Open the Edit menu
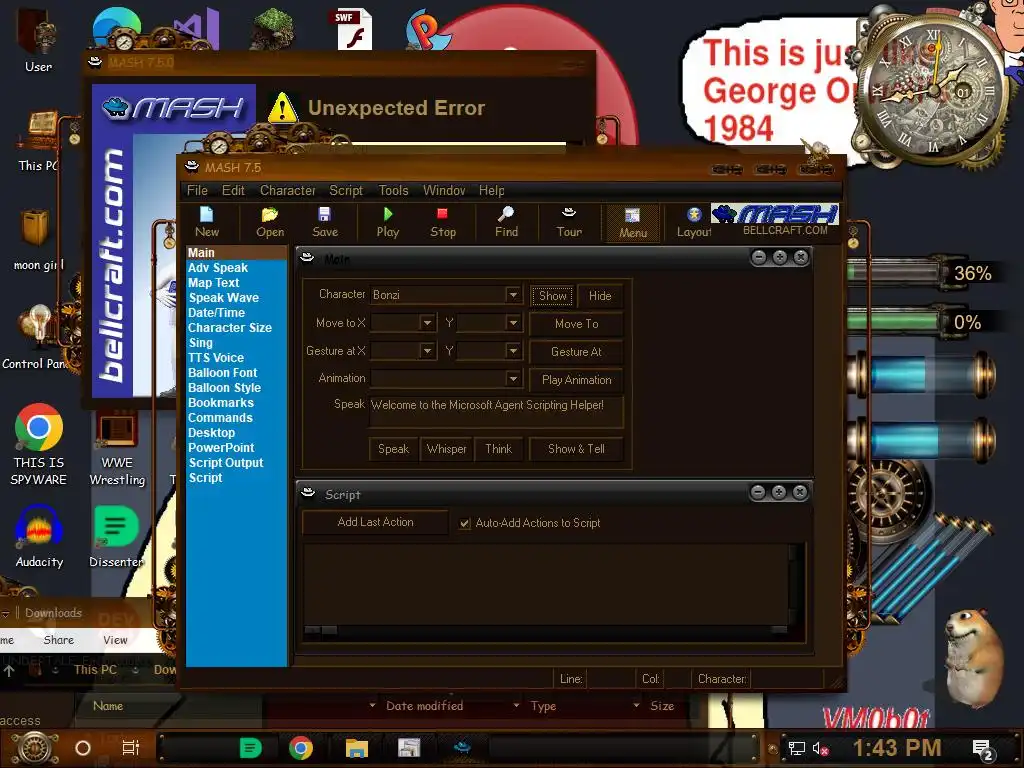Image resolution: width=1024 pixels, height=768 pixels. point(233,191)
